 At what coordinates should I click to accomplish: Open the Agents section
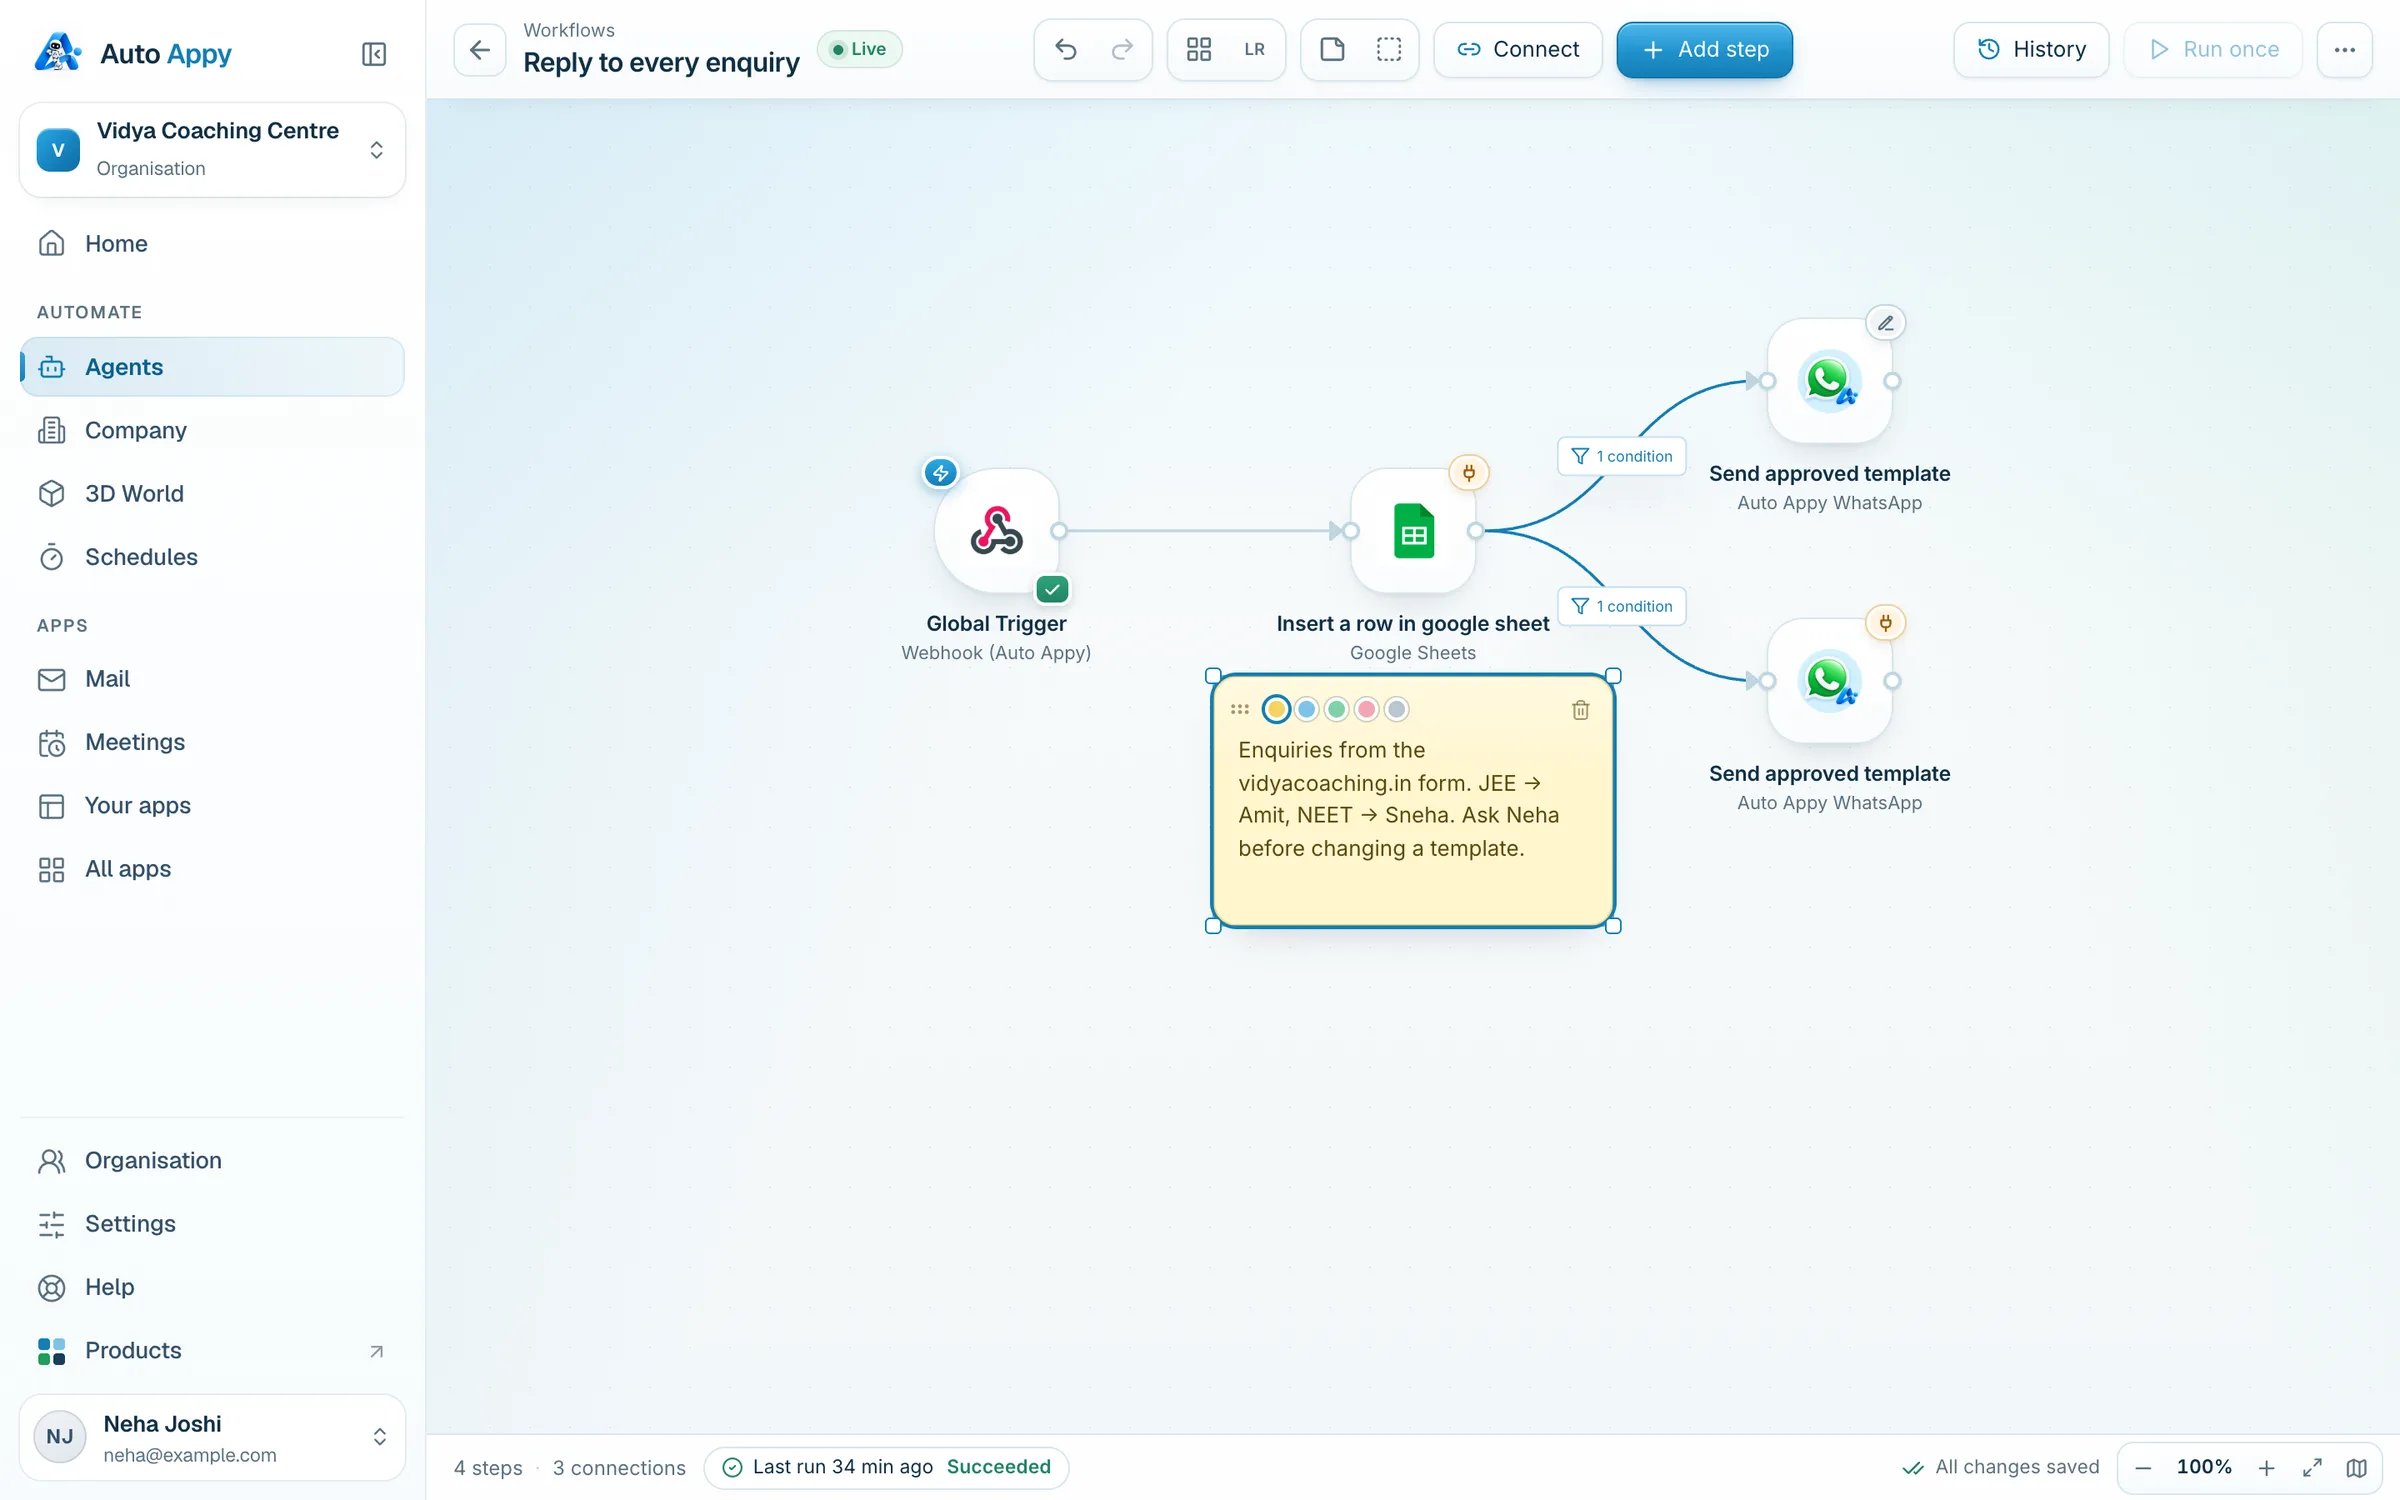tap(212, 367)
